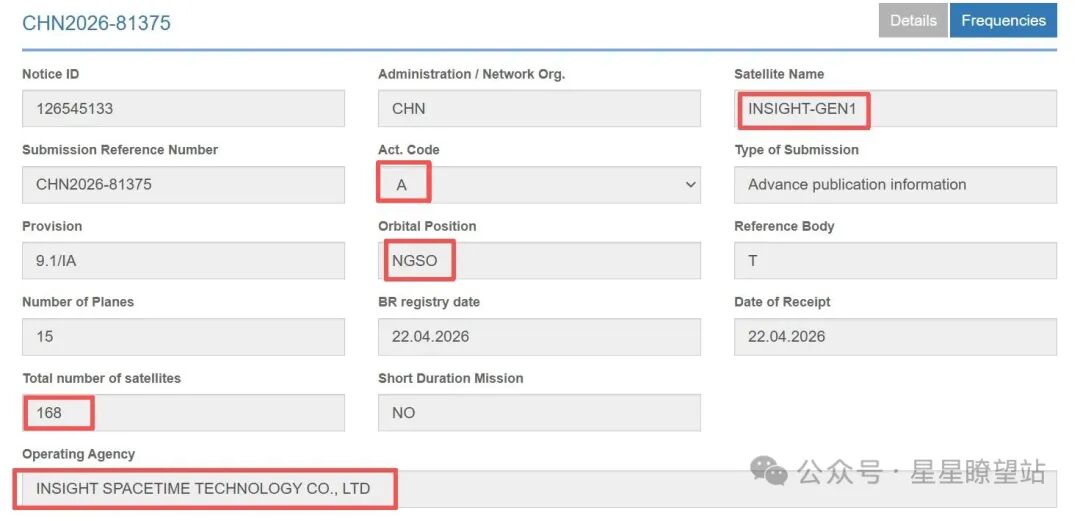Click the Orbital Position field NGSO

pyautogui.click(x=539, y=261)
